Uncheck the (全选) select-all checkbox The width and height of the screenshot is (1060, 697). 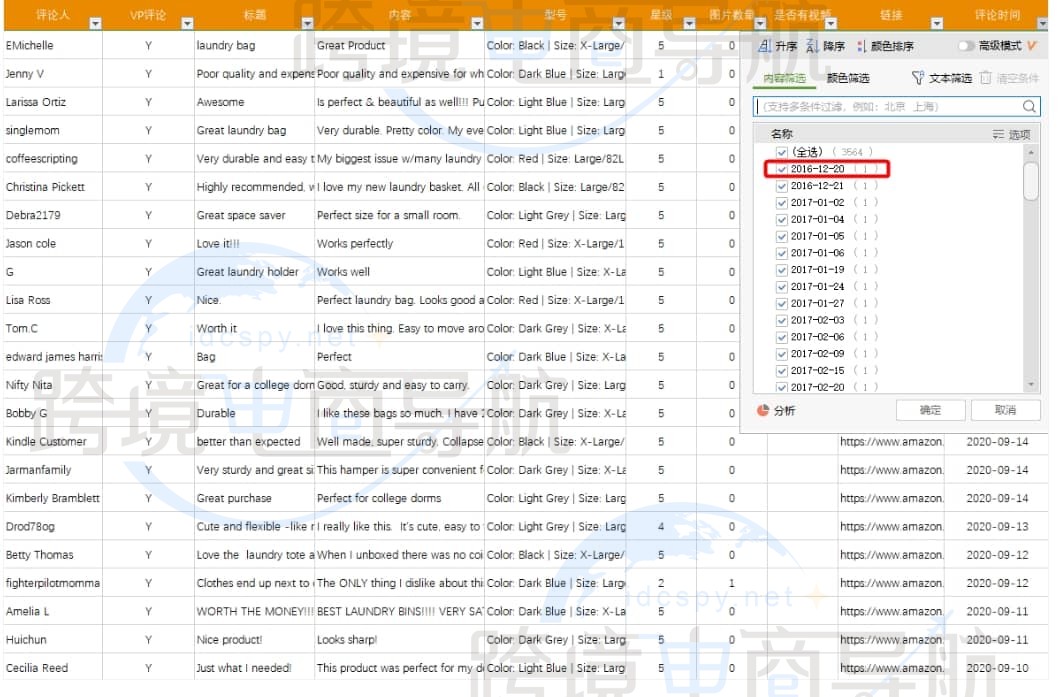point(782,152)
